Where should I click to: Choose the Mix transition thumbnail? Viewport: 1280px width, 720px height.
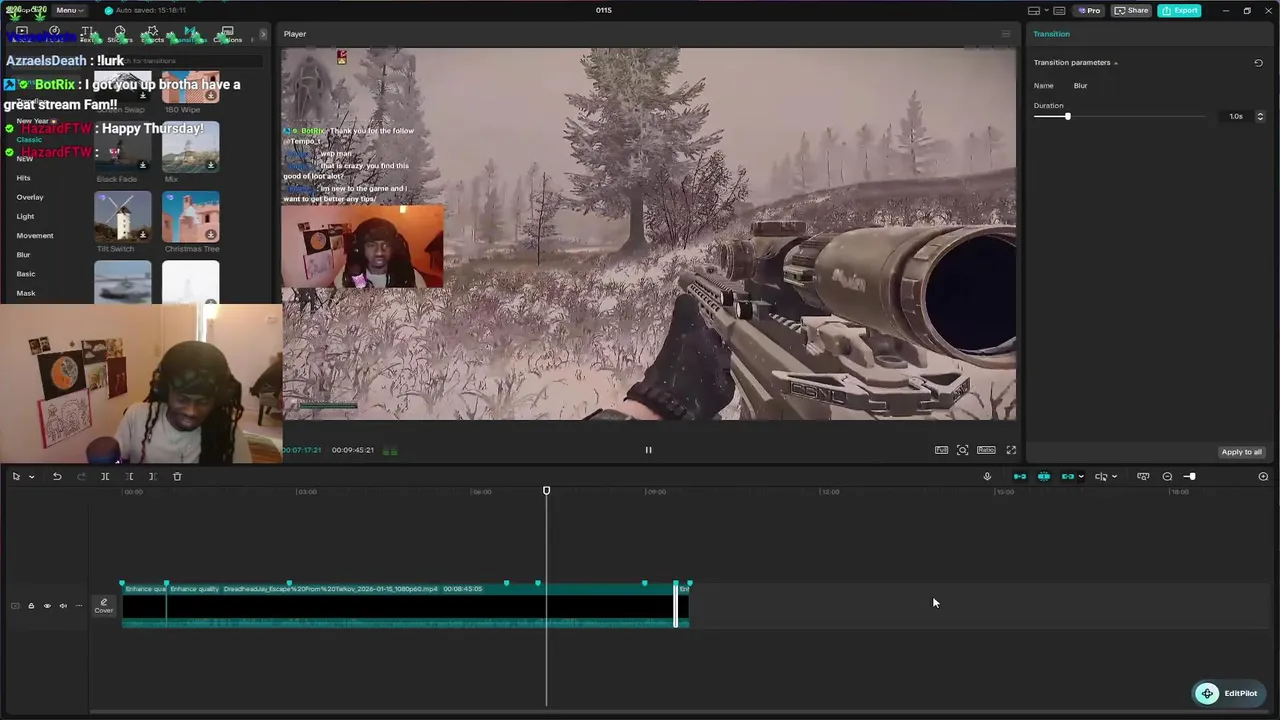190,147
